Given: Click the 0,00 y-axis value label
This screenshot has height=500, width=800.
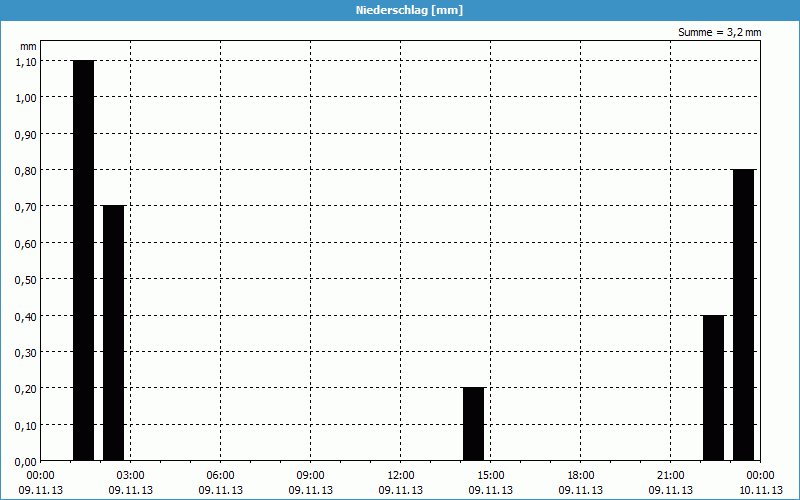Looking at the screenshot, I should coord(26,461).
